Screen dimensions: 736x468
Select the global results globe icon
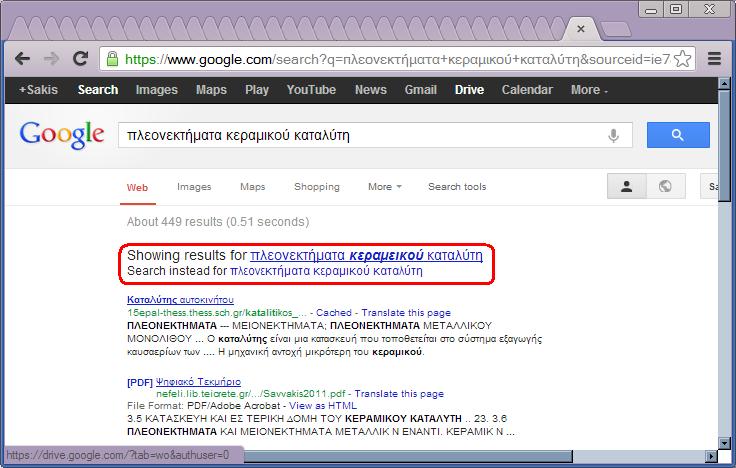[665, 186]
